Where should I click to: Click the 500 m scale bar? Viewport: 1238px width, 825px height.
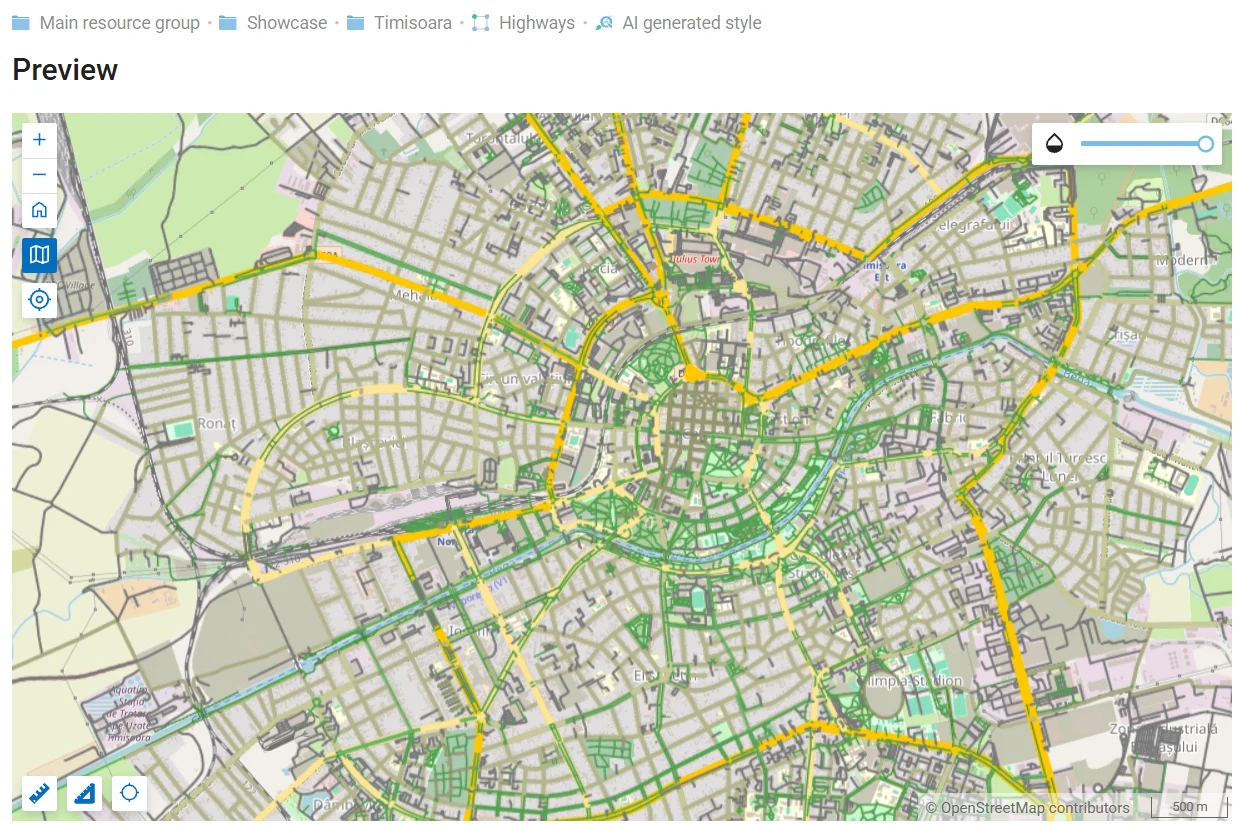(1189, 806)
